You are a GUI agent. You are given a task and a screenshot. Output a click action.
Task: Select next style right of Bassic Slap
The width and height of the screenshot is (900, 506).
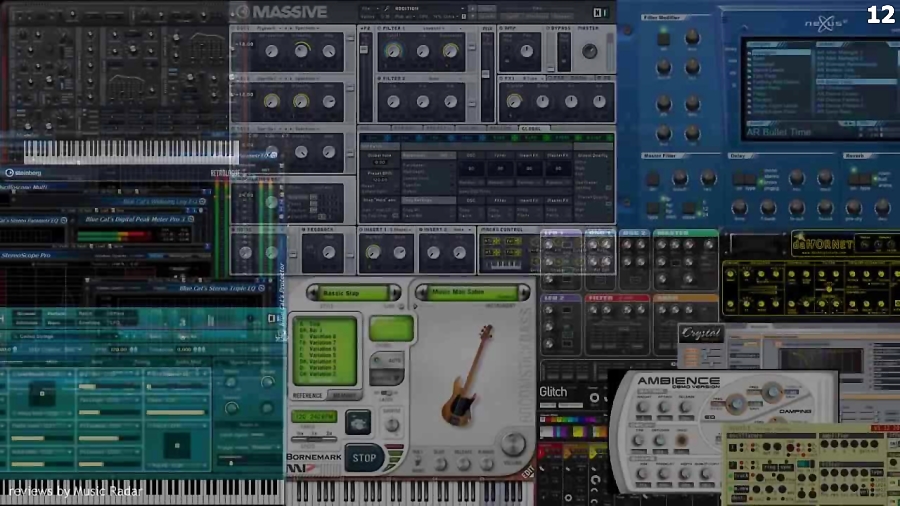(395, 293)
